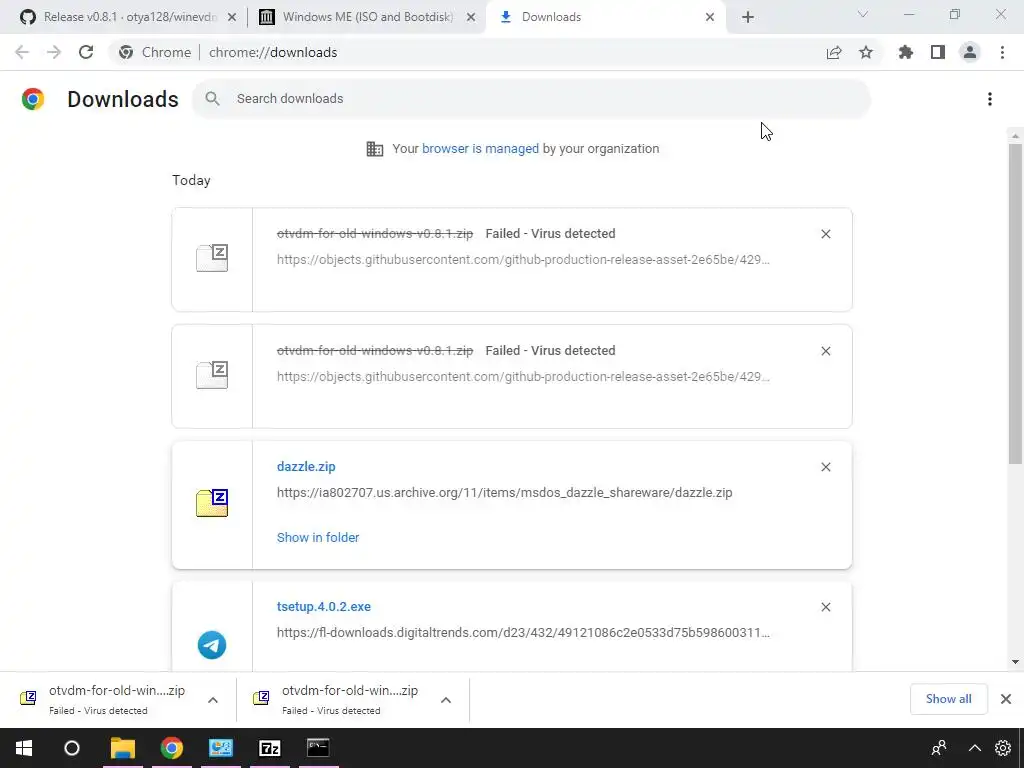1024x768 pixels.
Task: Remove first failed otvdm download from list
Action: (826, 234)
